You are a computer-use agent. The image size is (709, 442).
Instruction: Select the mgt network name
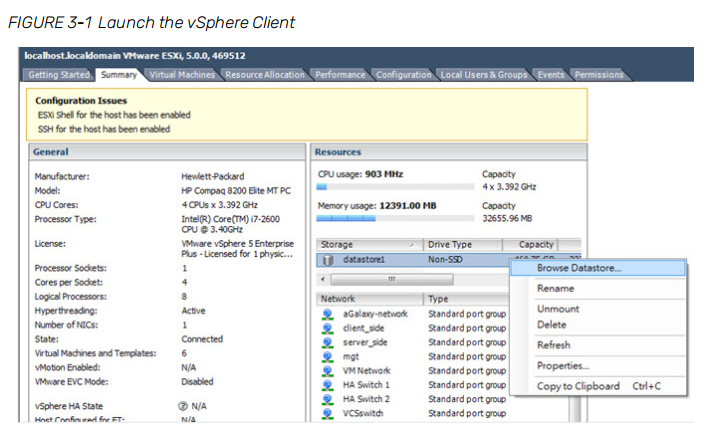(x=351, y=357)
